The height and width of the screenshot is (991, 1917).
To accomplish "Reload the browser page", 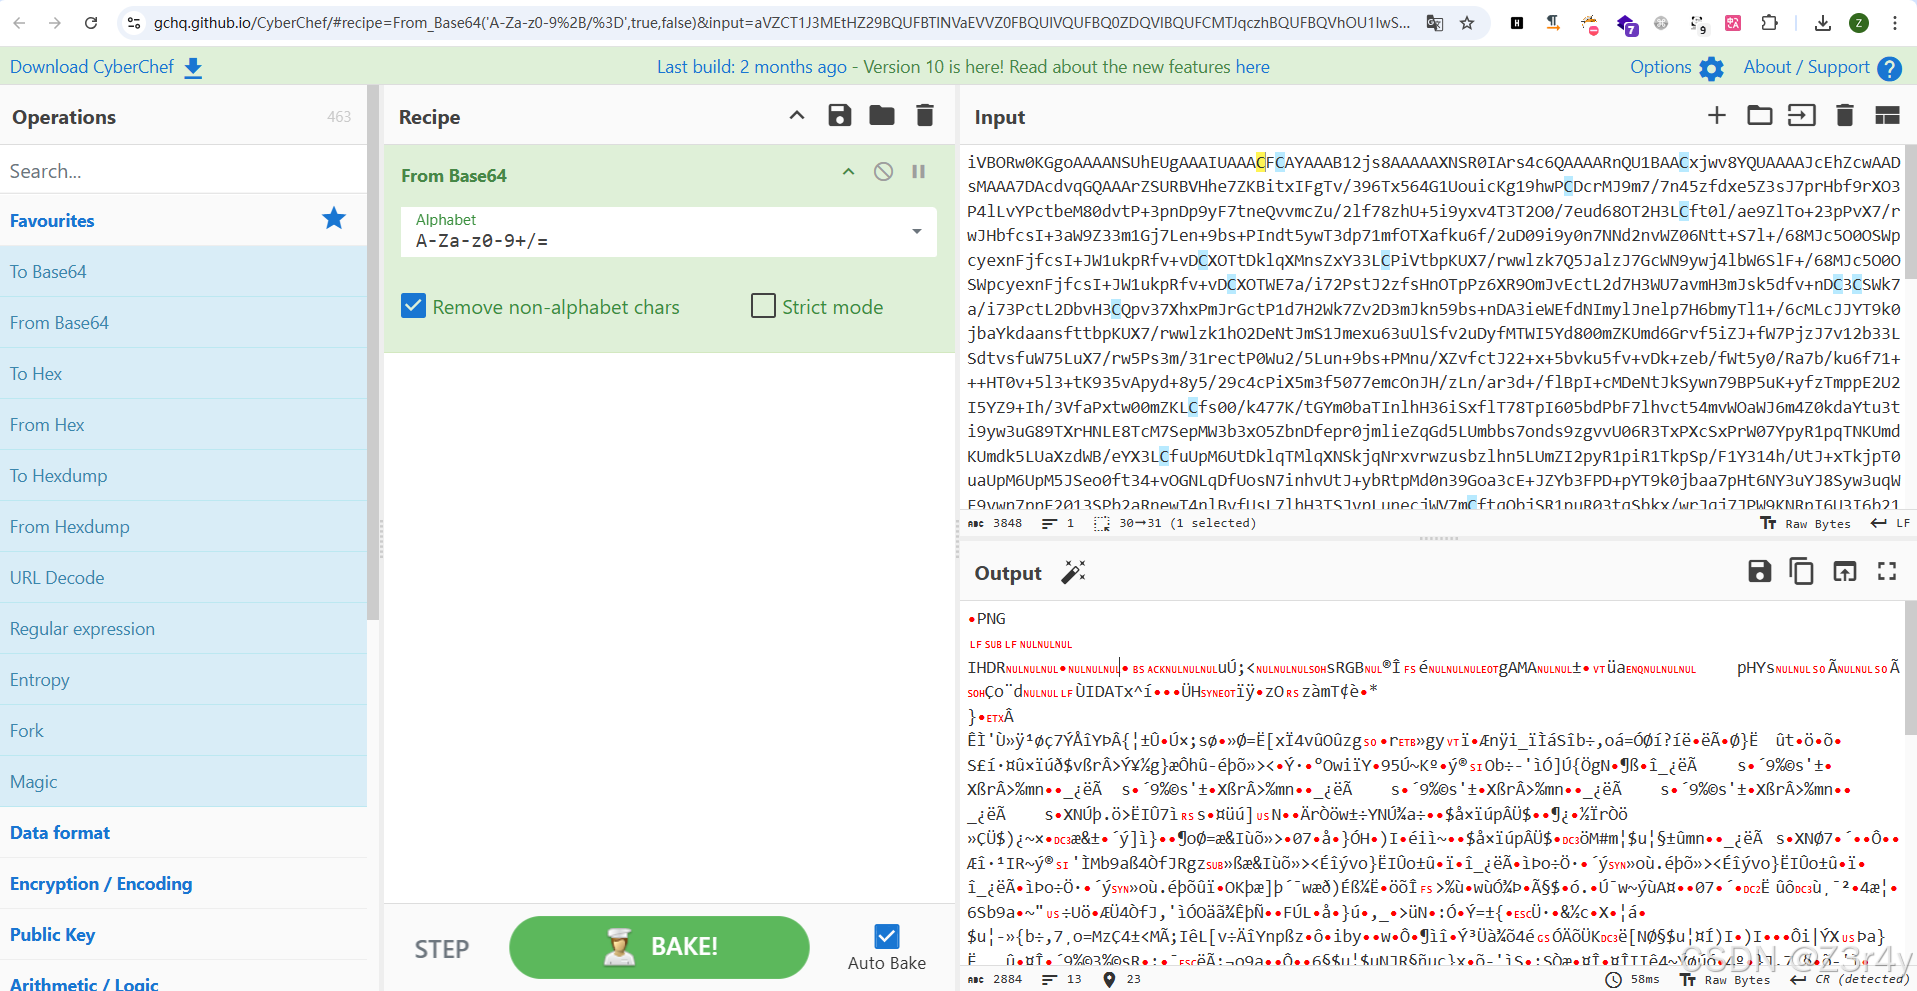I will [x=91, y=22].
